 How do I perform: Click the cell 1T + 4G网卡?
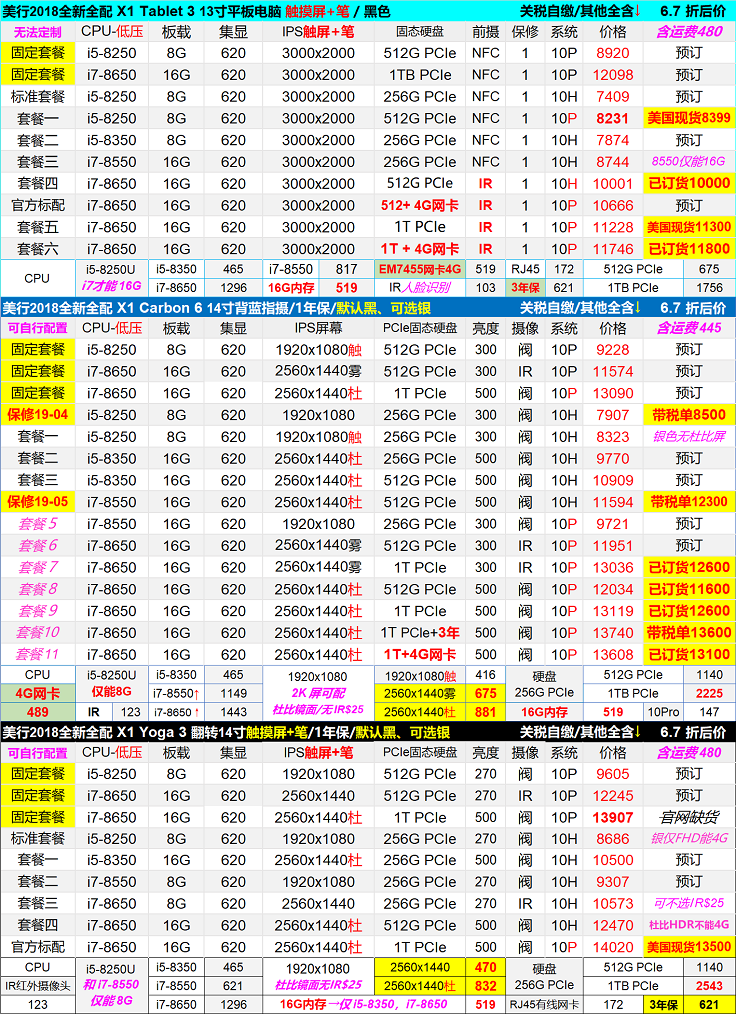pyautogui.click(x=420, y=249)
